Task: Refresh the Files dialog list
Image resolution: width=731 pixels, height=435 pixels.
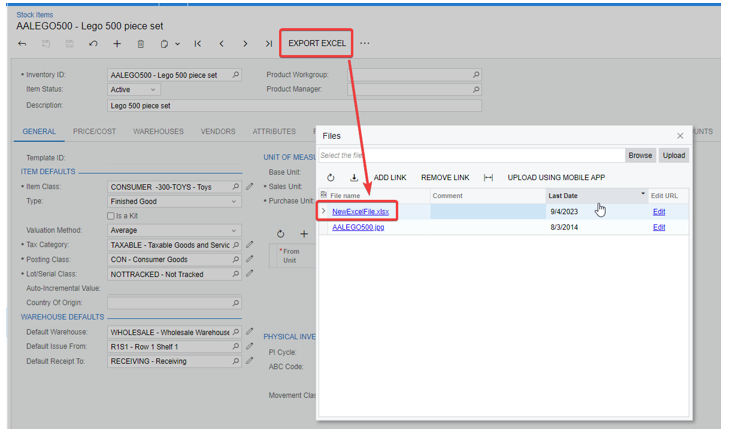Action: coord(331,177)
